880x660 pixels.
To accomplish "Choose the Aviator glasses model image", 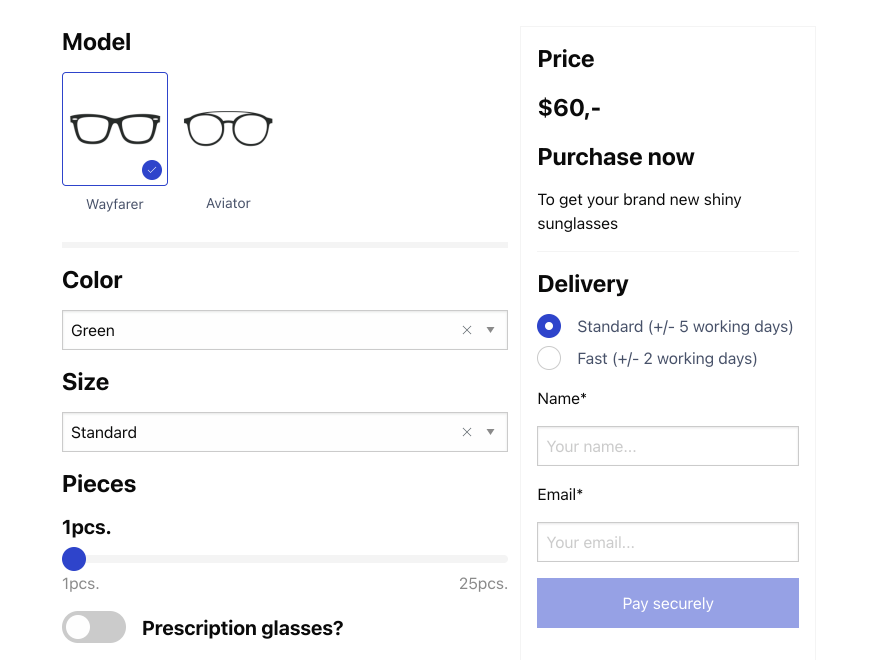I will click(228, 129).
